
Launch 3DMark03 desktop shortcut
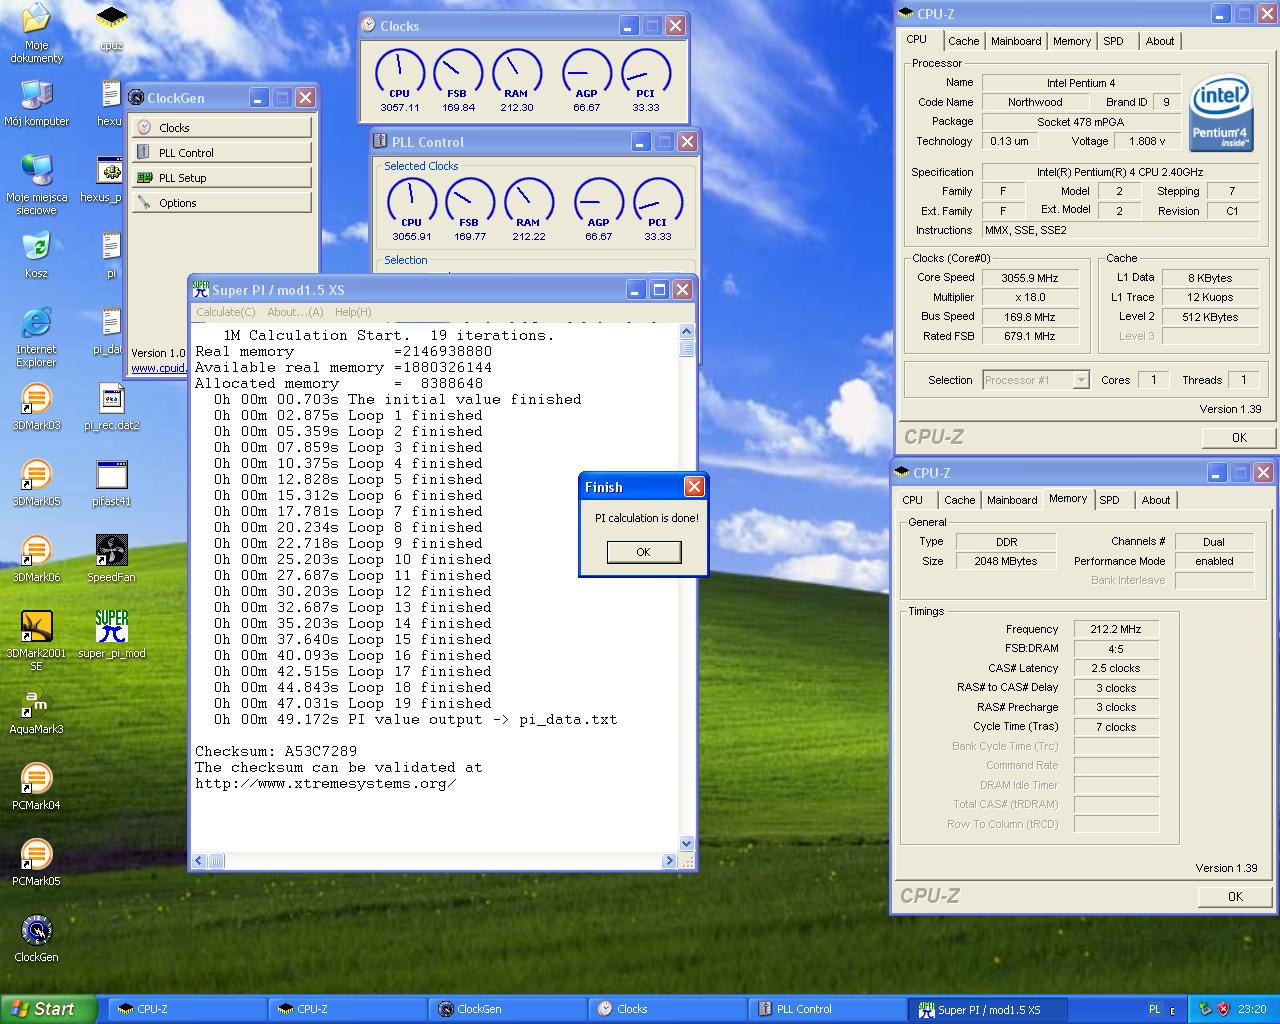36,407
